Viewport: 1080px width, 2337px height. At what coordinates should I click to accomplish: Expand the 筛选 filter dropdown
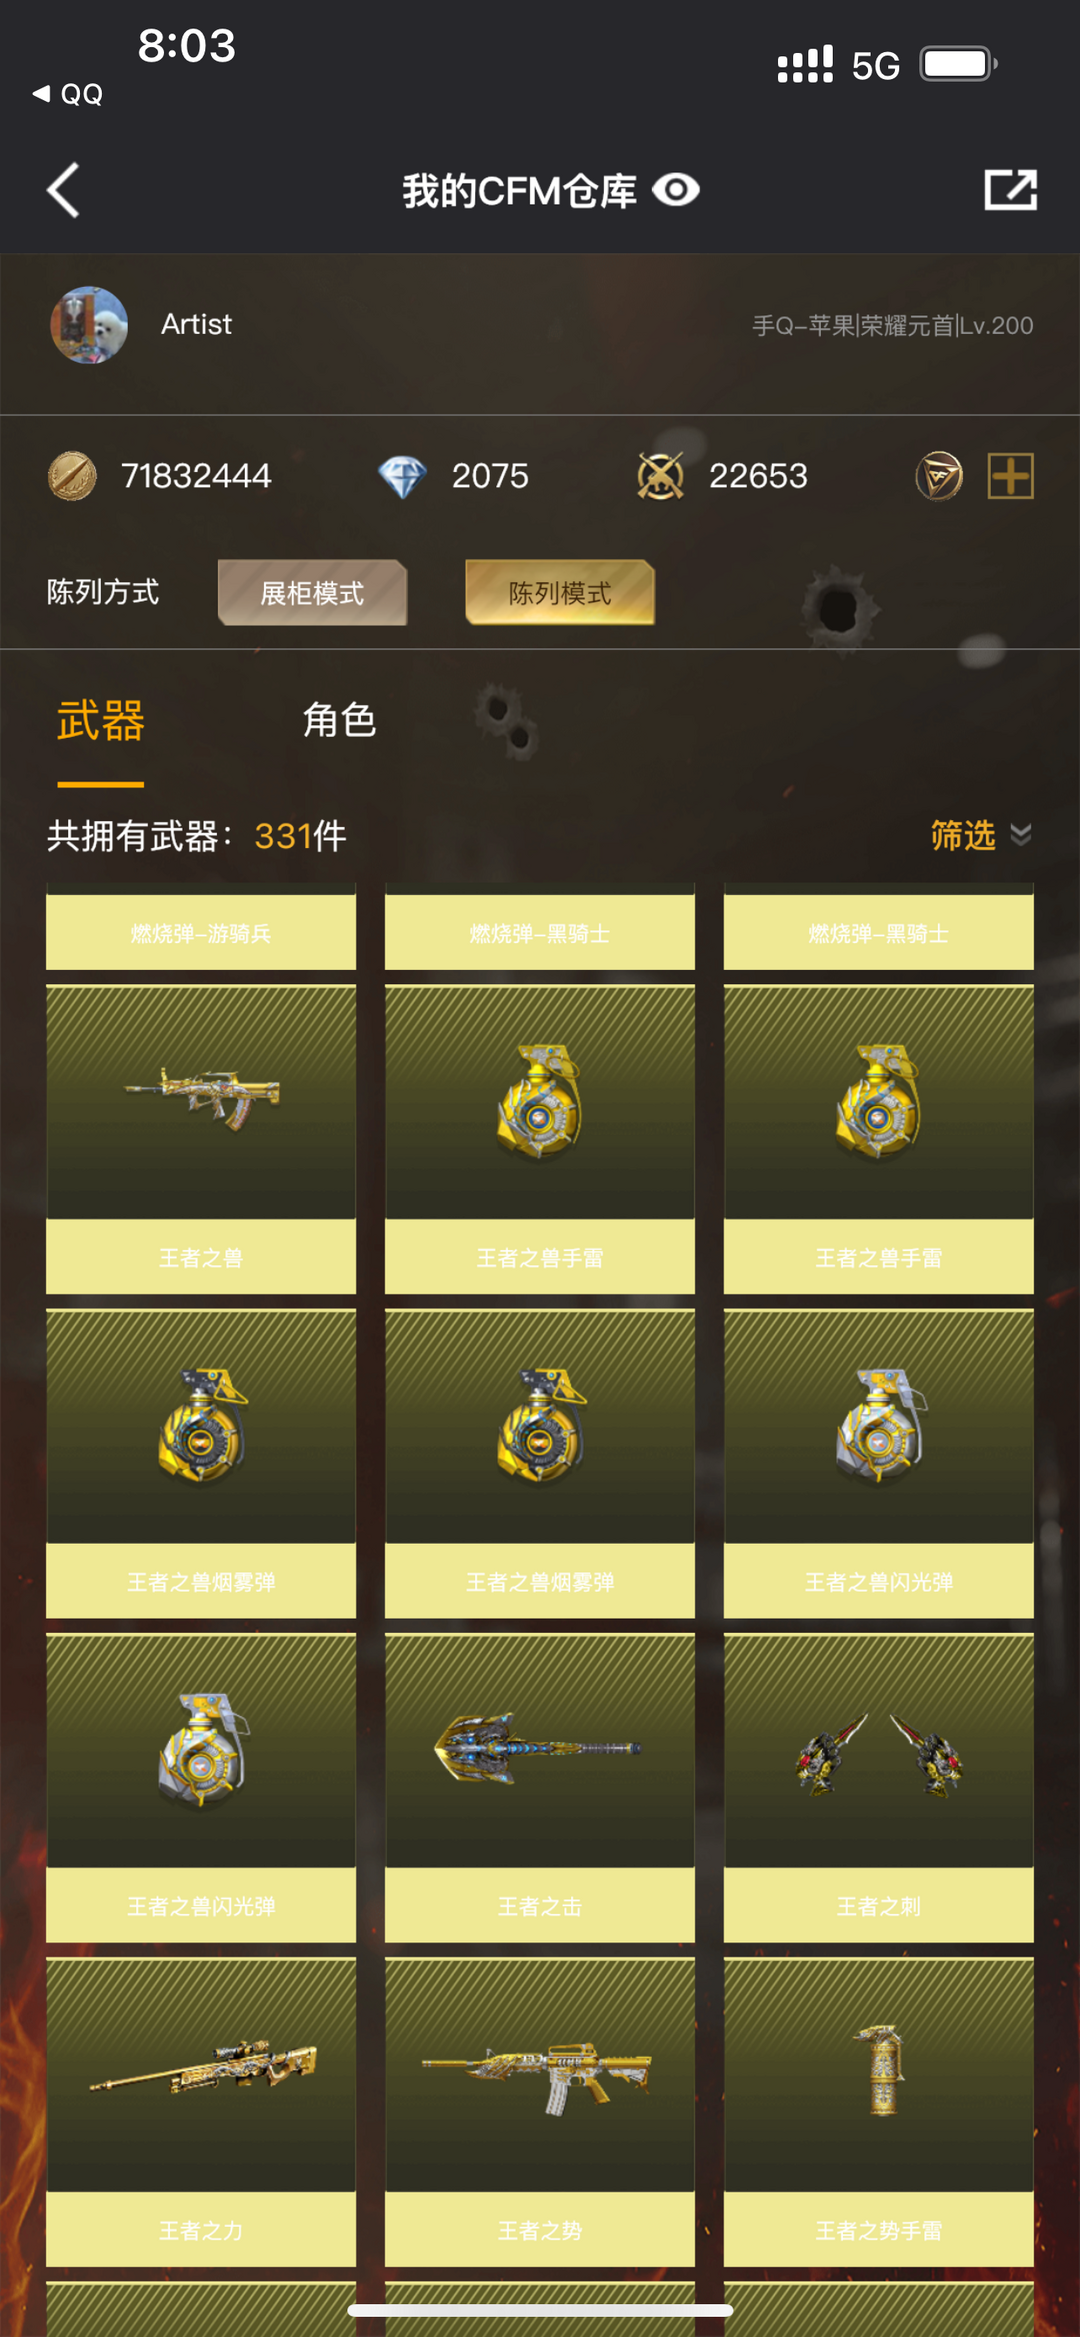pos(980,835)
